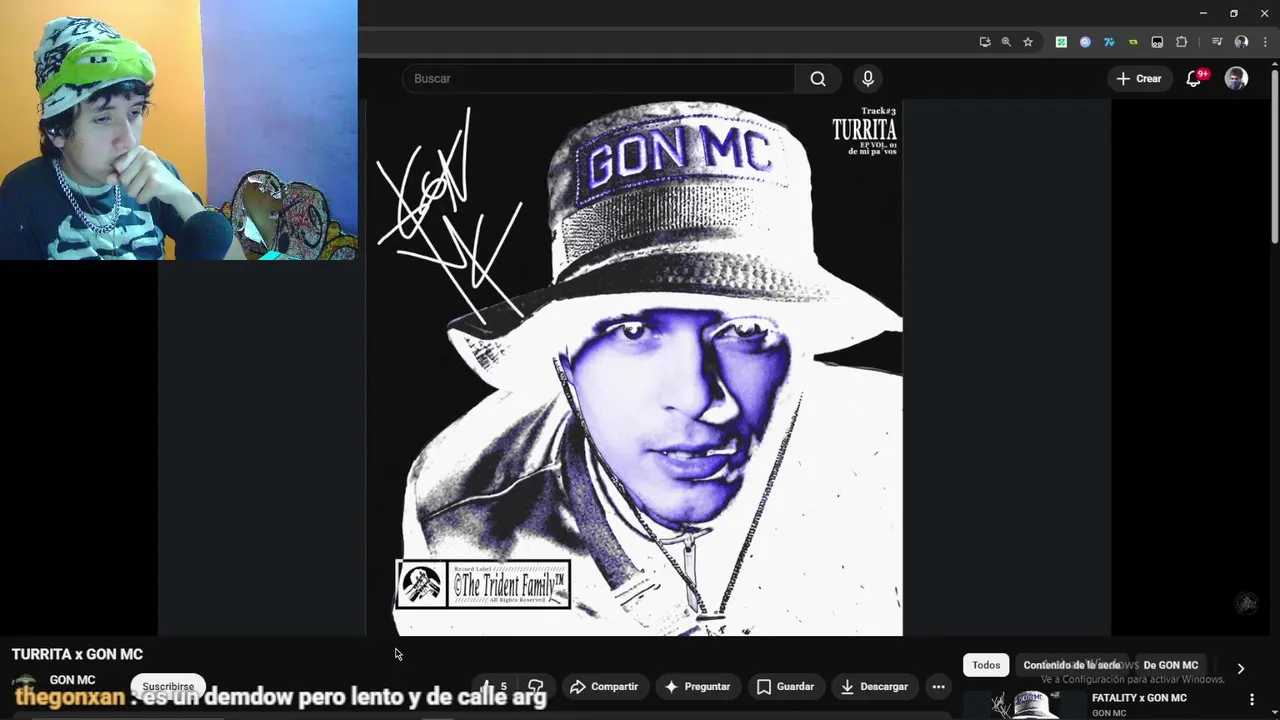Image resolution: width=1280 pixels, height=720 pixels.
Task: Open the more actions ellipsis under the video
Action: click(x=938, y=687)
